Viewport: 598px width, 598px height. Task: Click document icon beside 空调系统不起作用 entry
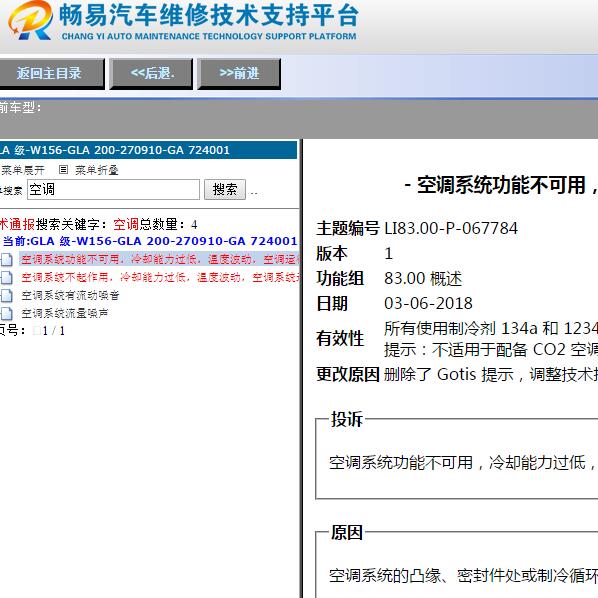[6, 278]
